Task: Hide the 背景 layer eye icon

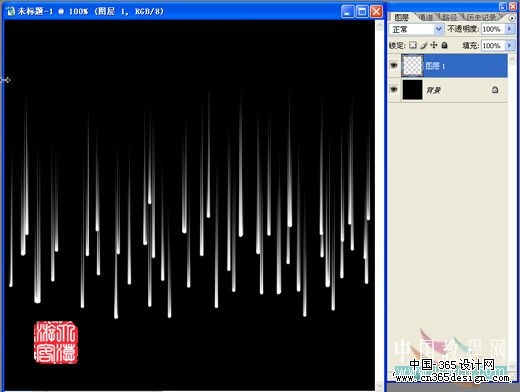Action: click(394, 90)
